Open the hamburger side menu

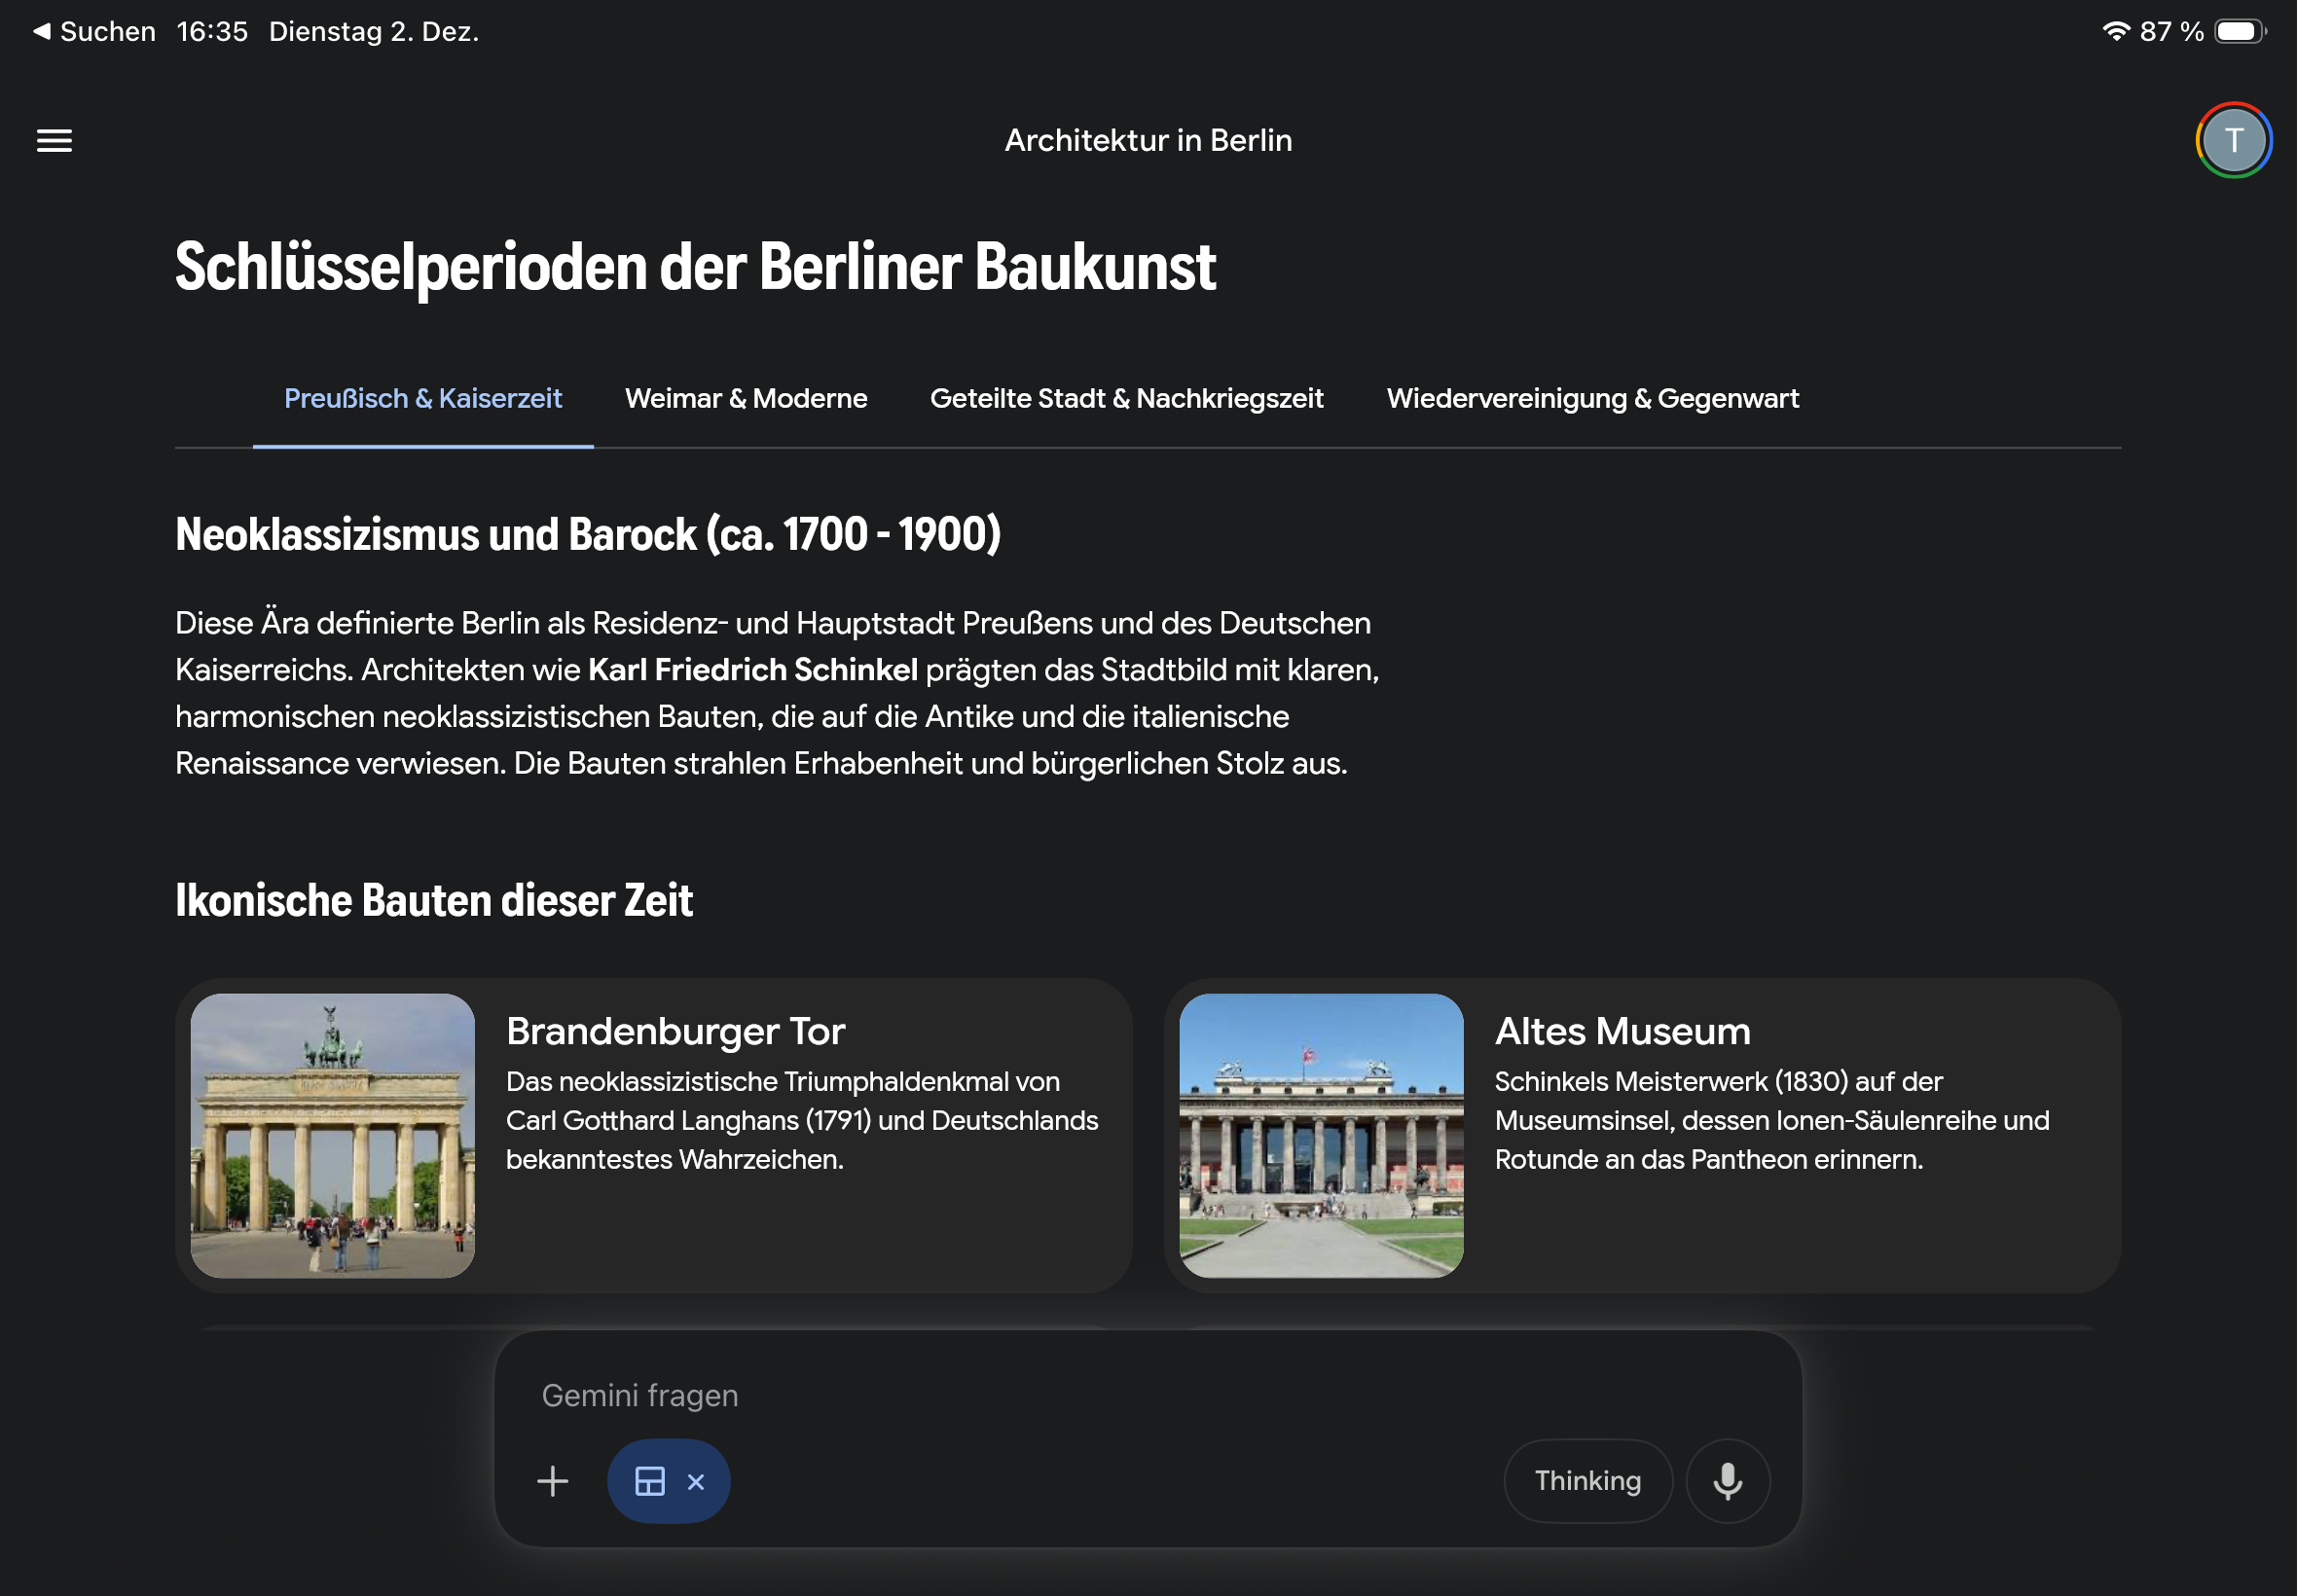[x=54, y=141]
